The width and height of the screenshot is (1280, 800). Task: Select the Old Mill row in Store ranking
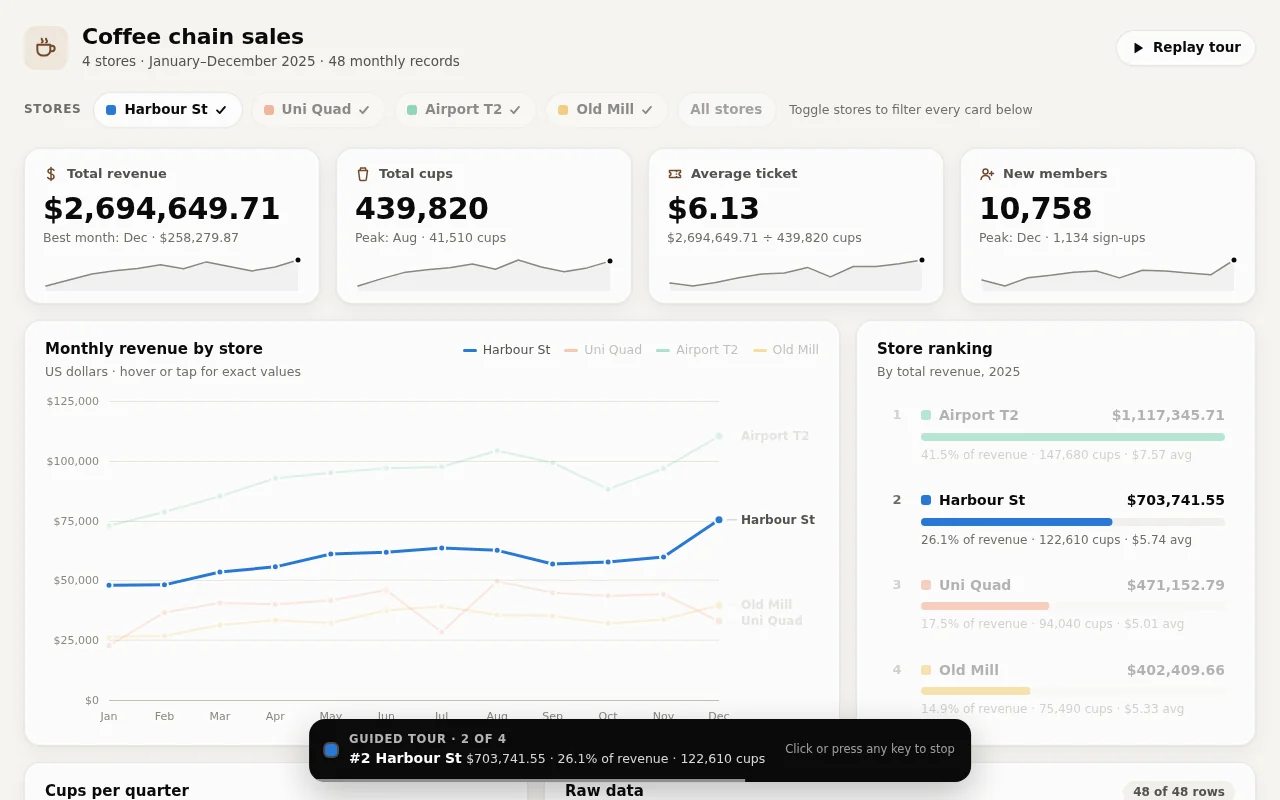click(1056, 689)
